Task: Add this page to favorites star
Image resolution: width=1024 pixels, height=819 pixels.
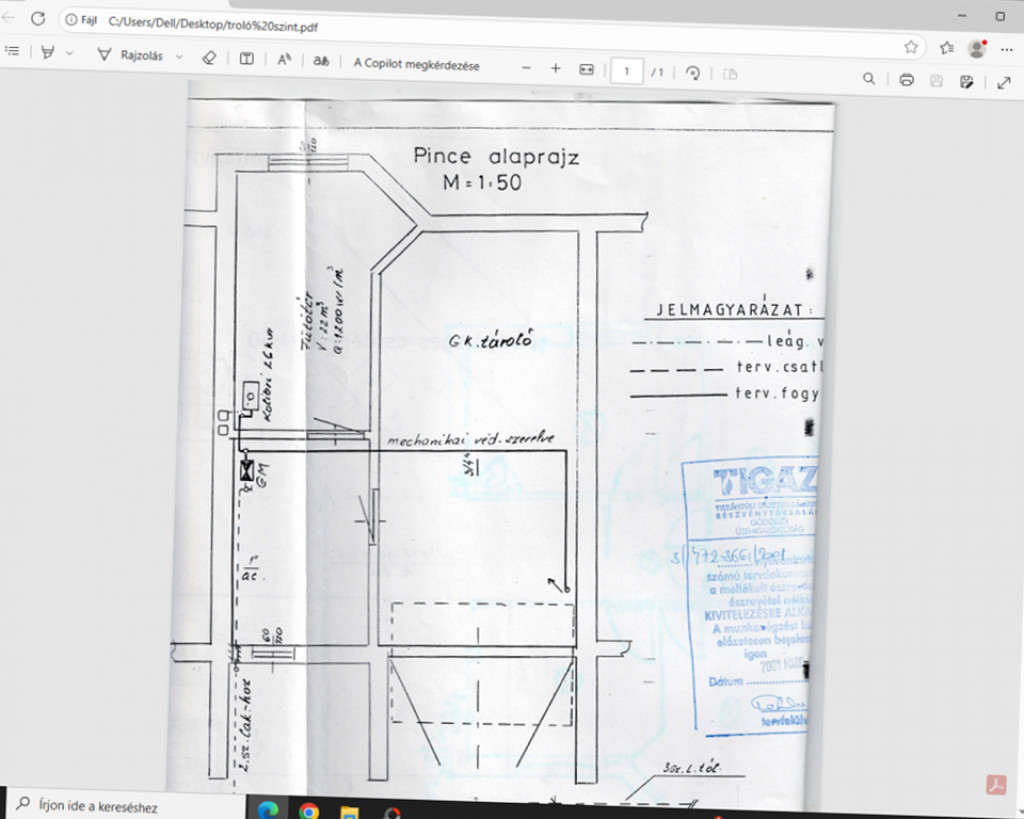Action: click(x=911, y=46)
